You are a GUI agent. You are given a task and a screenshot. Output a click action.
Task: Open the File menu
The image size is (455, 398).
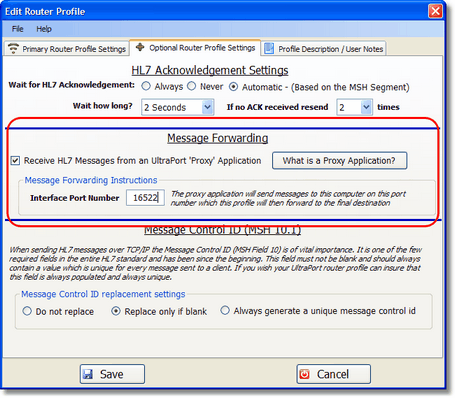(x=18, y=29)
